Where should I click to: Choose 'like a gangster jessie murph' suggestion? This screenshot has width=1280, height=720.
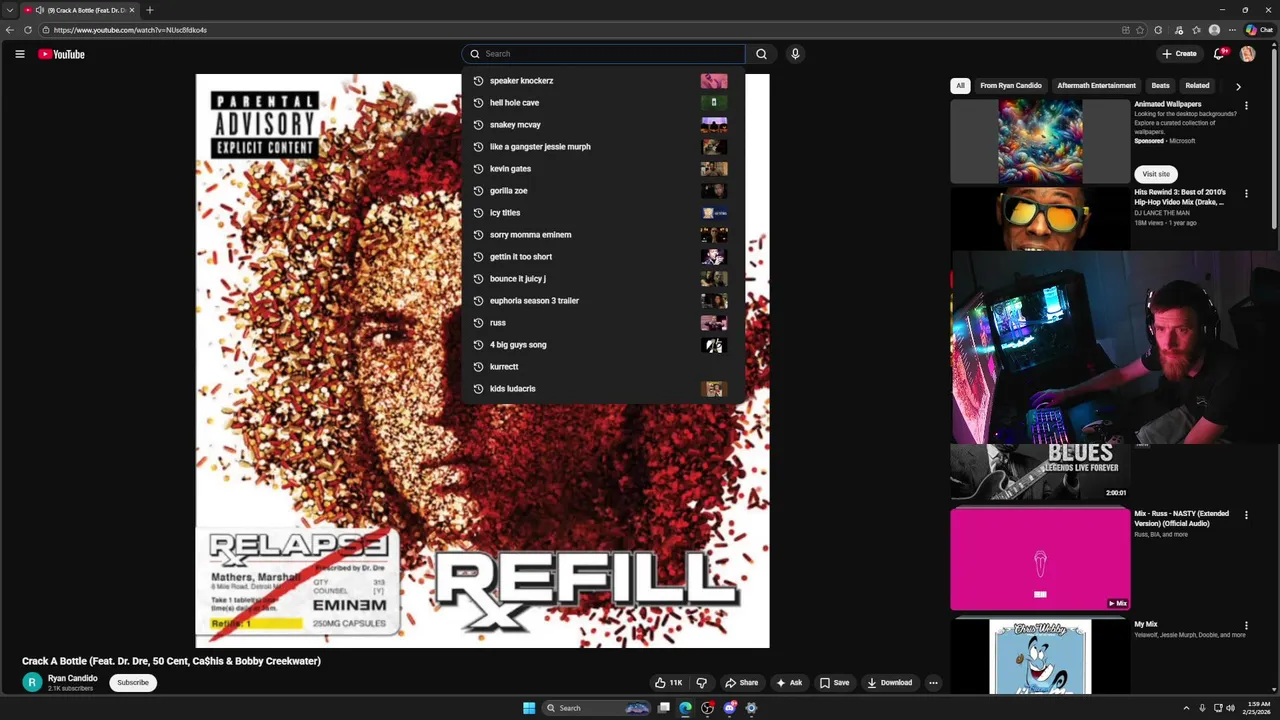click(x=603, y=147)
